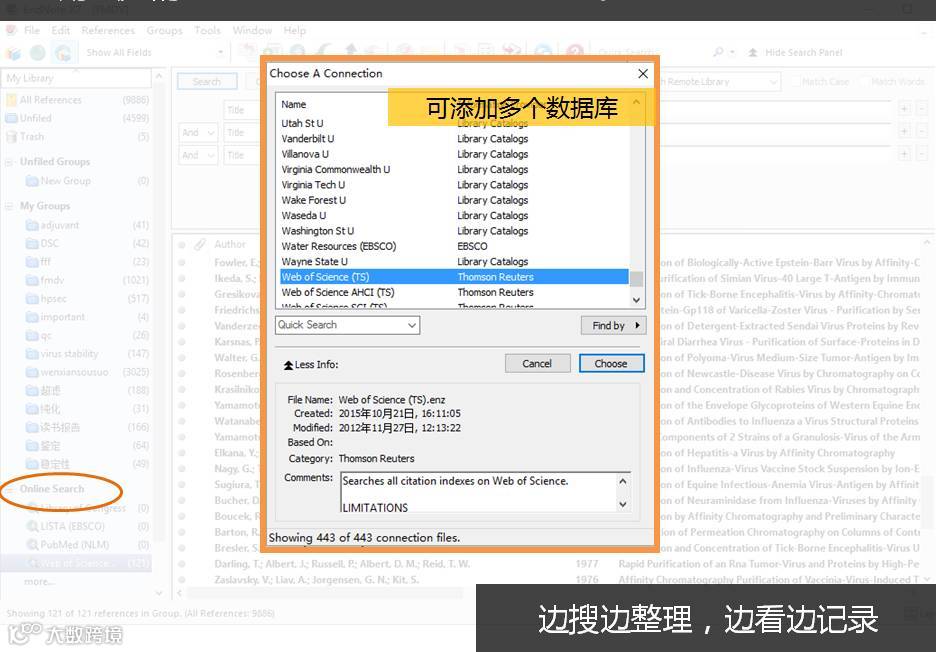Open the Tools menu

coord(207,30)
